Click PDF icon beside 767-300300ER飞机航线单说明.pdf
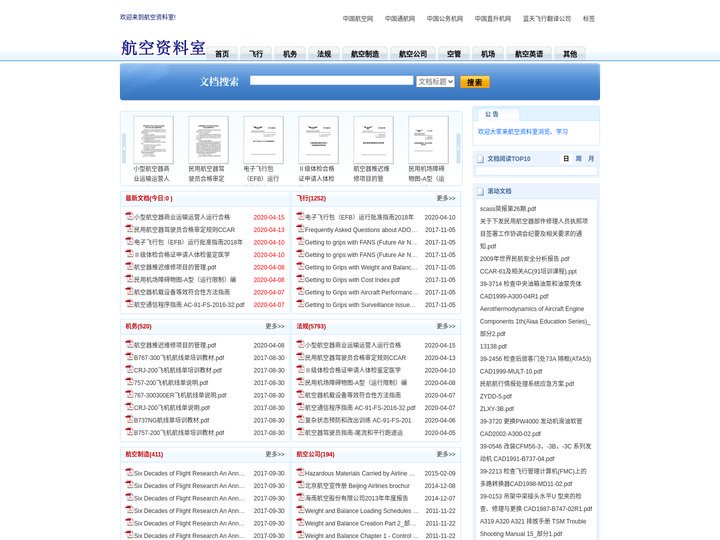The width and height of the screenshot is (720, 540). pos(129,394)
